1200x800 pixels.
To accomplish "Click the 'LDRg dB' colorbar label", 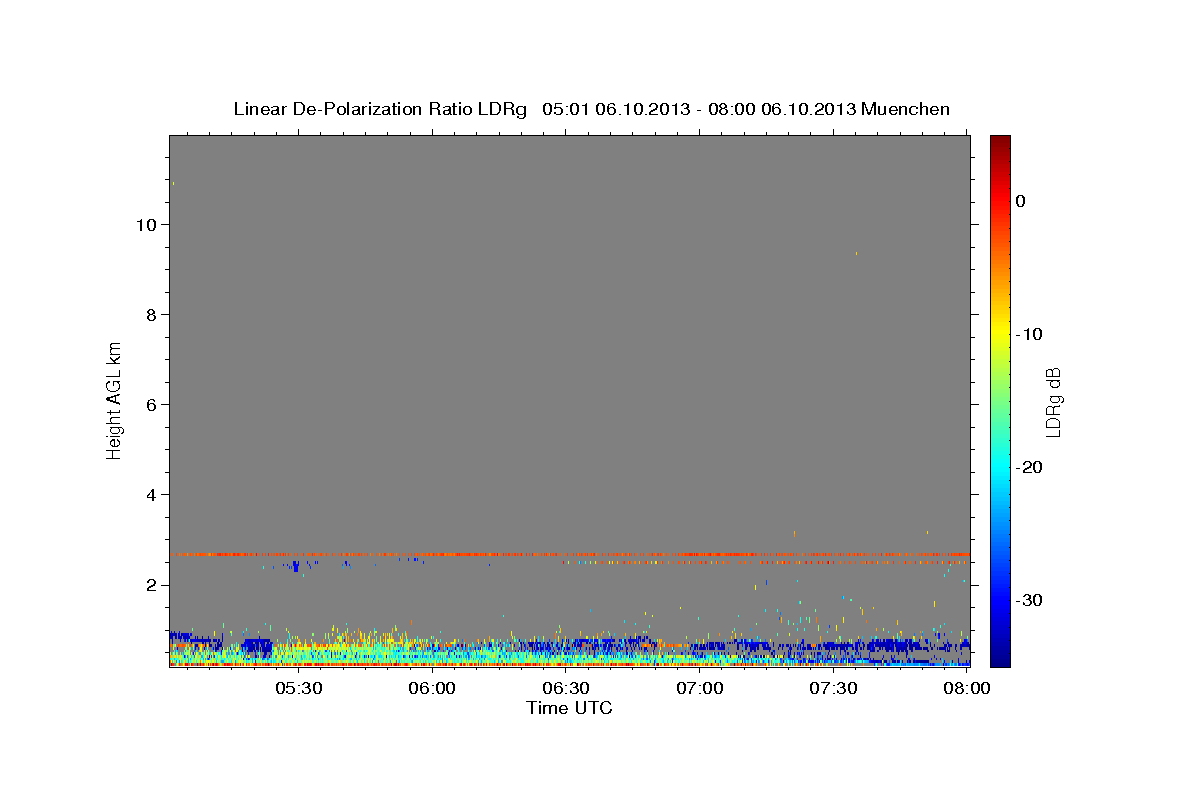I will point(1053,402).
